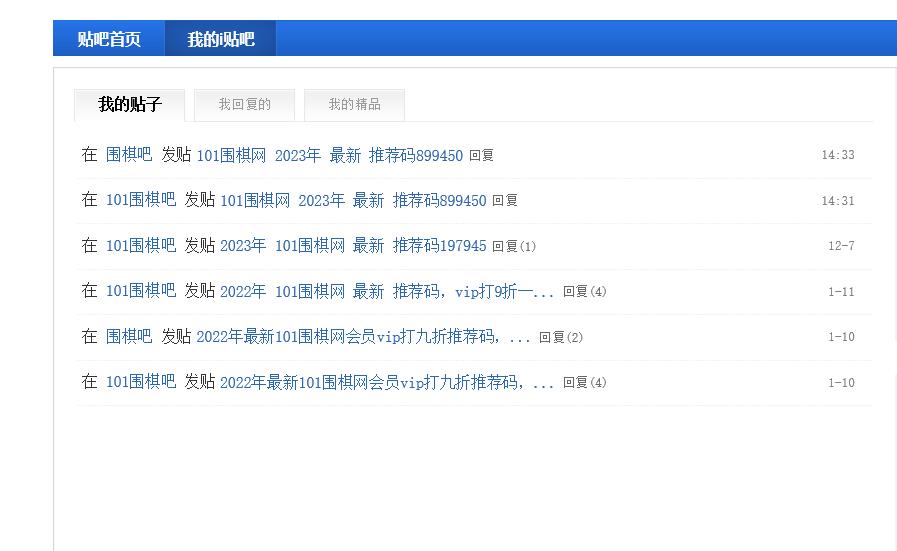
Task: Open post 101围棋网 2023年 最新 推荐码899450 at 14:33
Action: 330,155
